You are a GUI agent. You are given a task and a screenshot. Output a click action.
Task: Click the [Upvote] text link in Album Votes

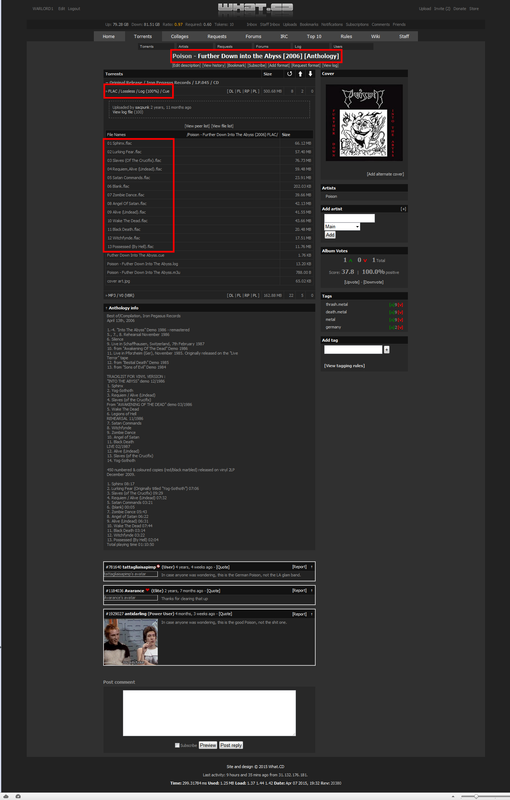click(x=352, y=282)
